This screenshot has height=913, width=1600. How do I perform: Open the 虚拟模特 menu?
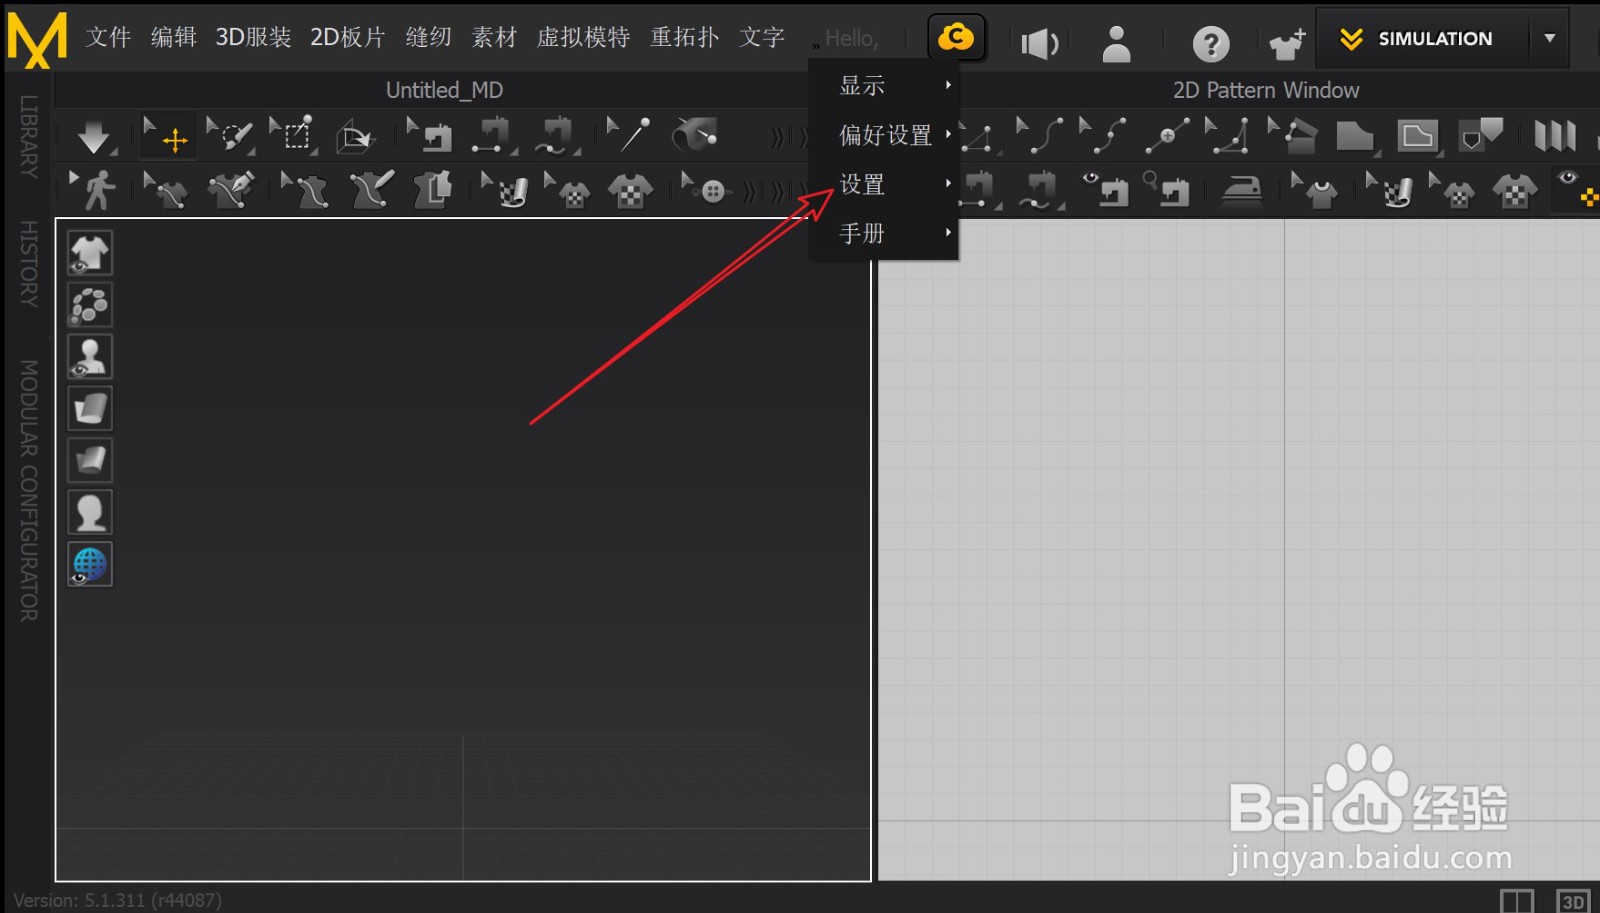tap(584, 38)
